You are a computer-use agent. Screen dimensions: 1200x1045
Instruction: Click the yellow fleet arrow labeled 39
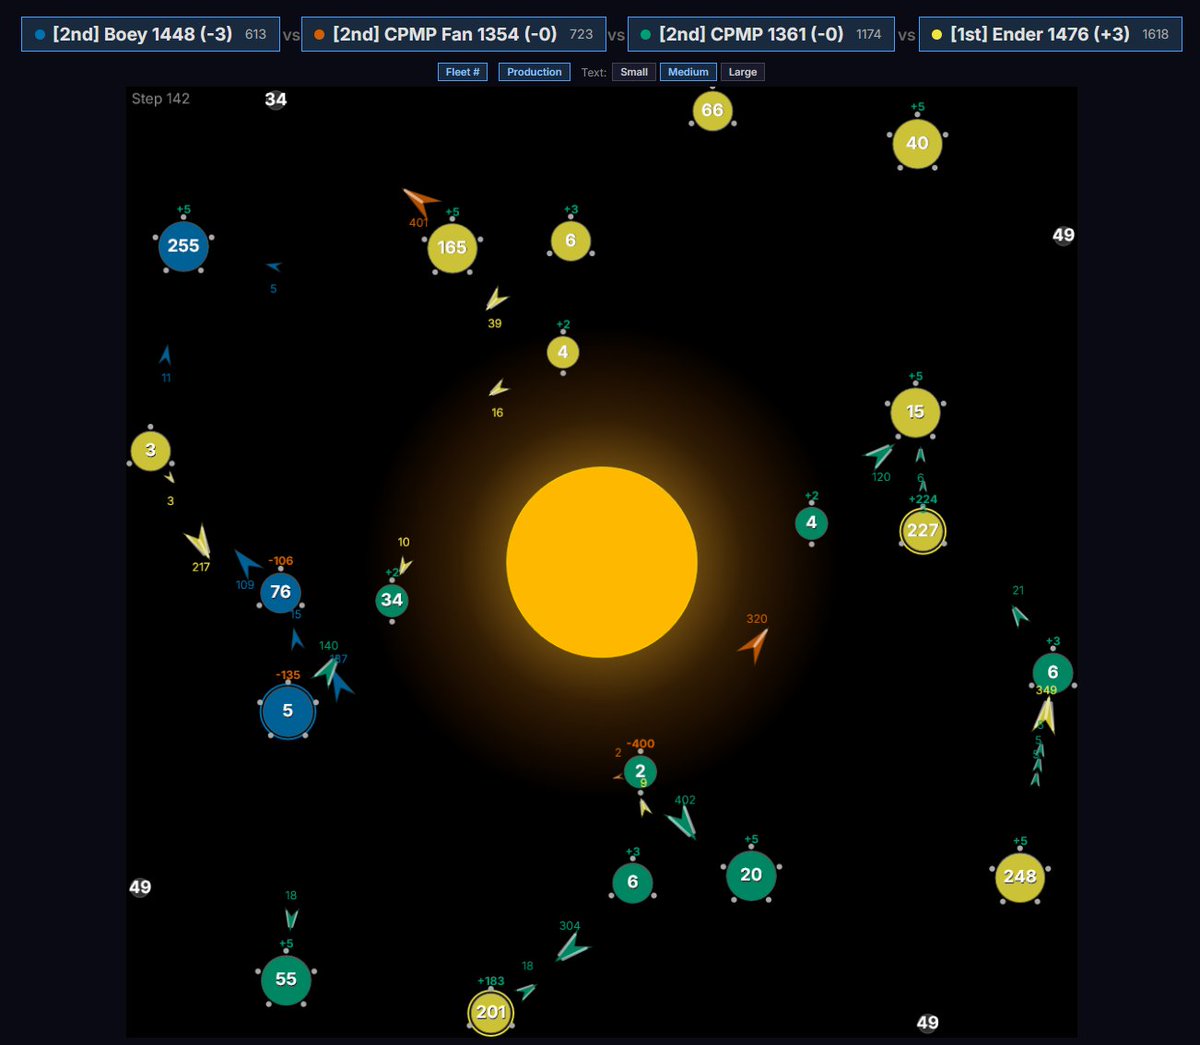(496, 299)
